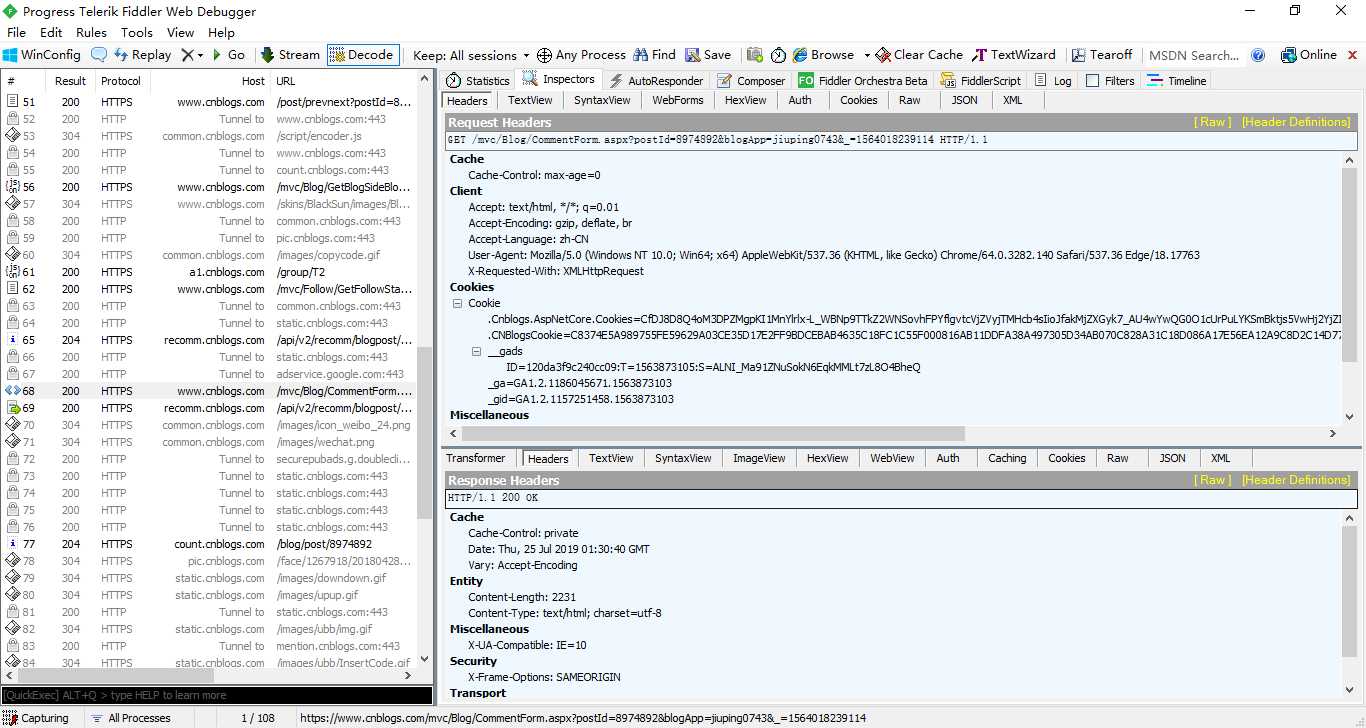Open Keep: All sessions dropdown
Viewport: 1366px width, 728px height.
point(472,55)
